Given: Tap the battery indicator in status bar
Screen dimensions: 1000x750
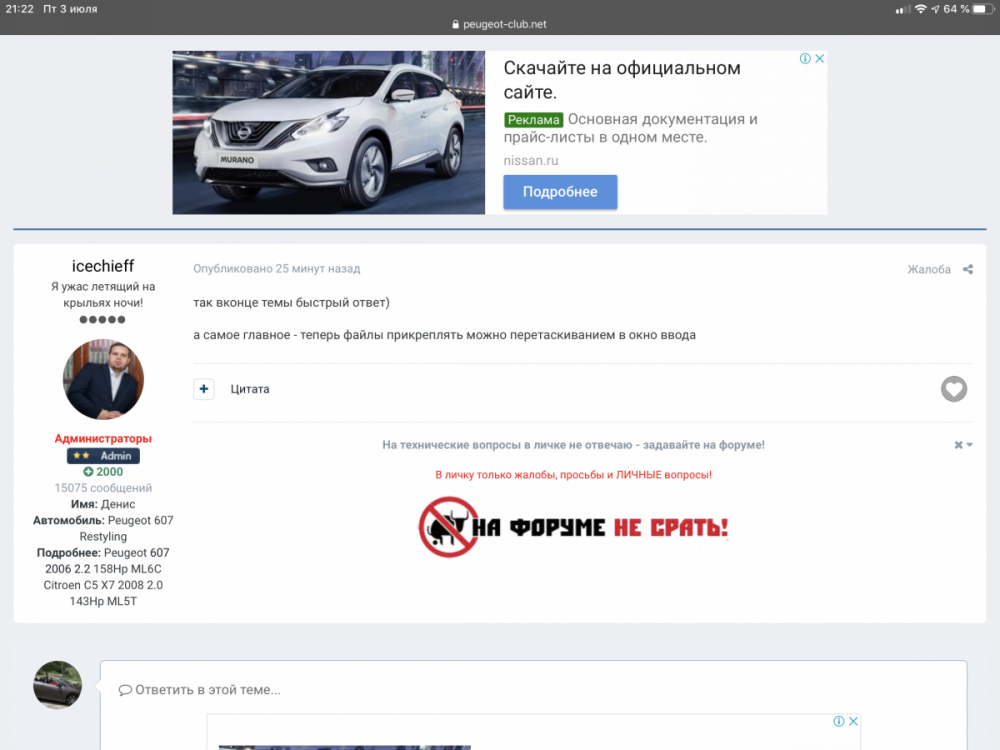Looking at the screenshot, I should tap(983, 9).
